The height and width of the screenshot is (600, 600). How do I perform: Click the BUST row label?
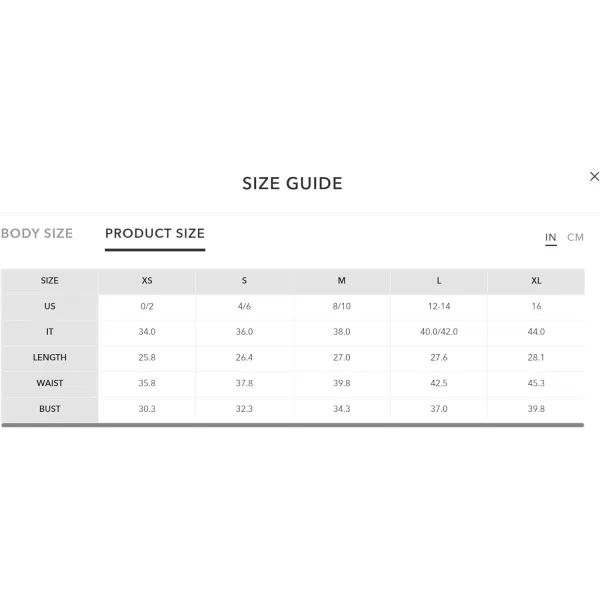tap(50, 409)
